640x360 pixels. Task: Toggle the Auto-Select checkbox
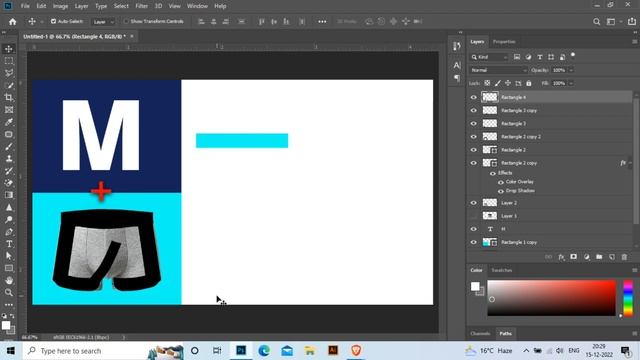(53, 21)
